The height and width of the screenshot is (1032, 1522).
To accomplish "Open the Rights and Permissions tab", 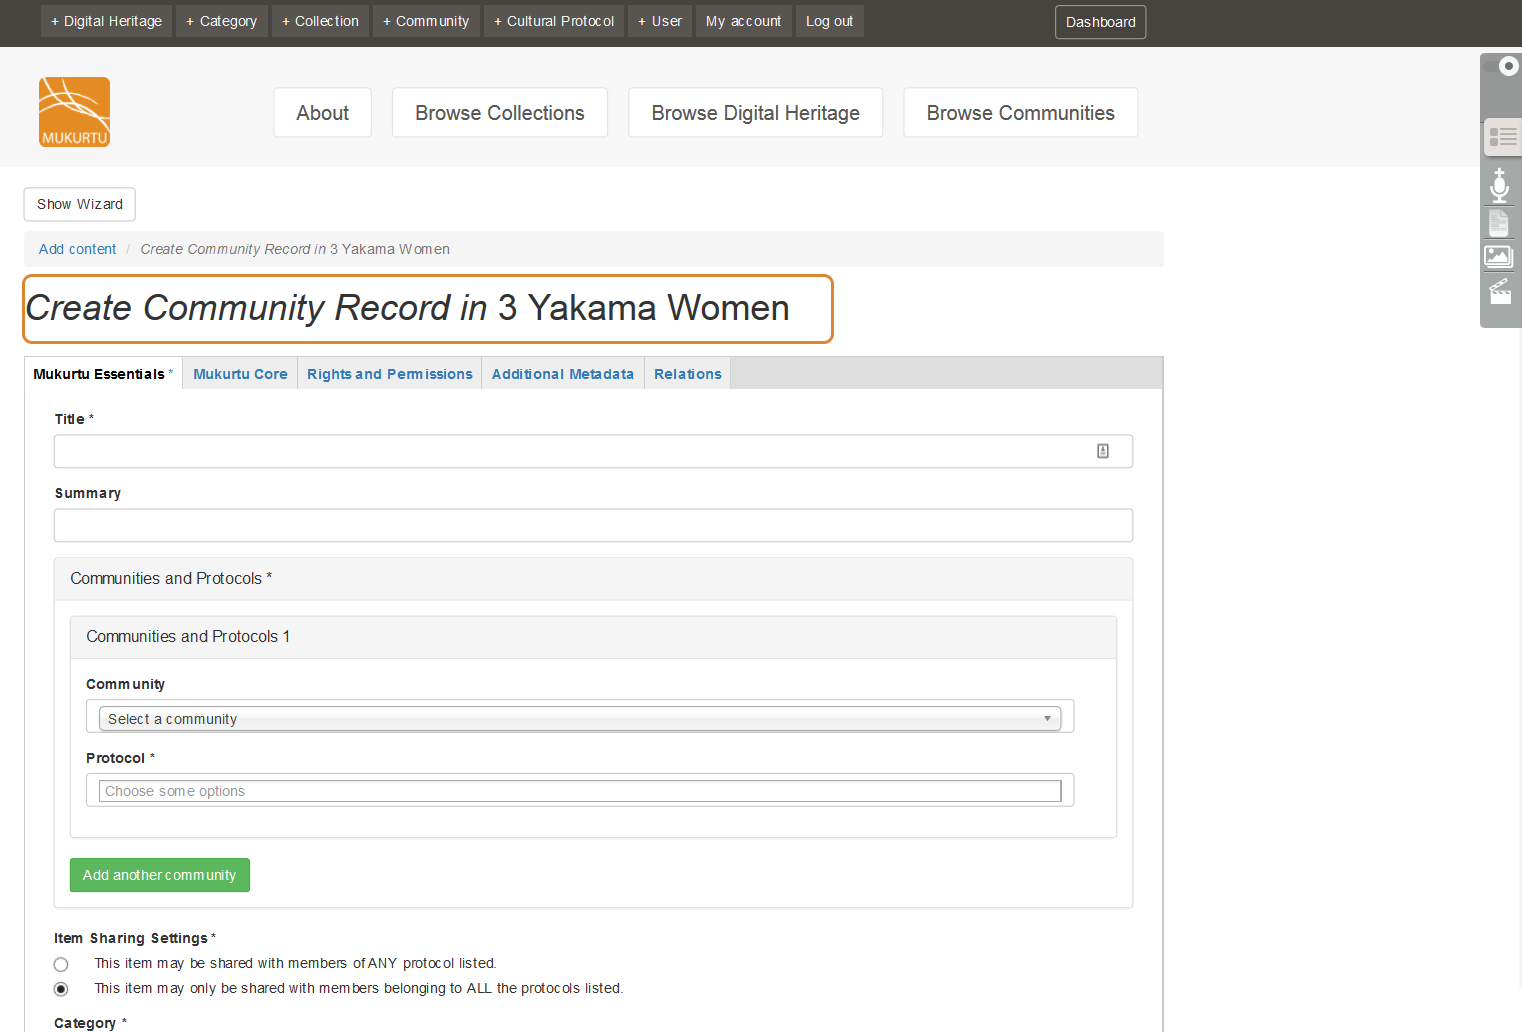I will point(390,374).
